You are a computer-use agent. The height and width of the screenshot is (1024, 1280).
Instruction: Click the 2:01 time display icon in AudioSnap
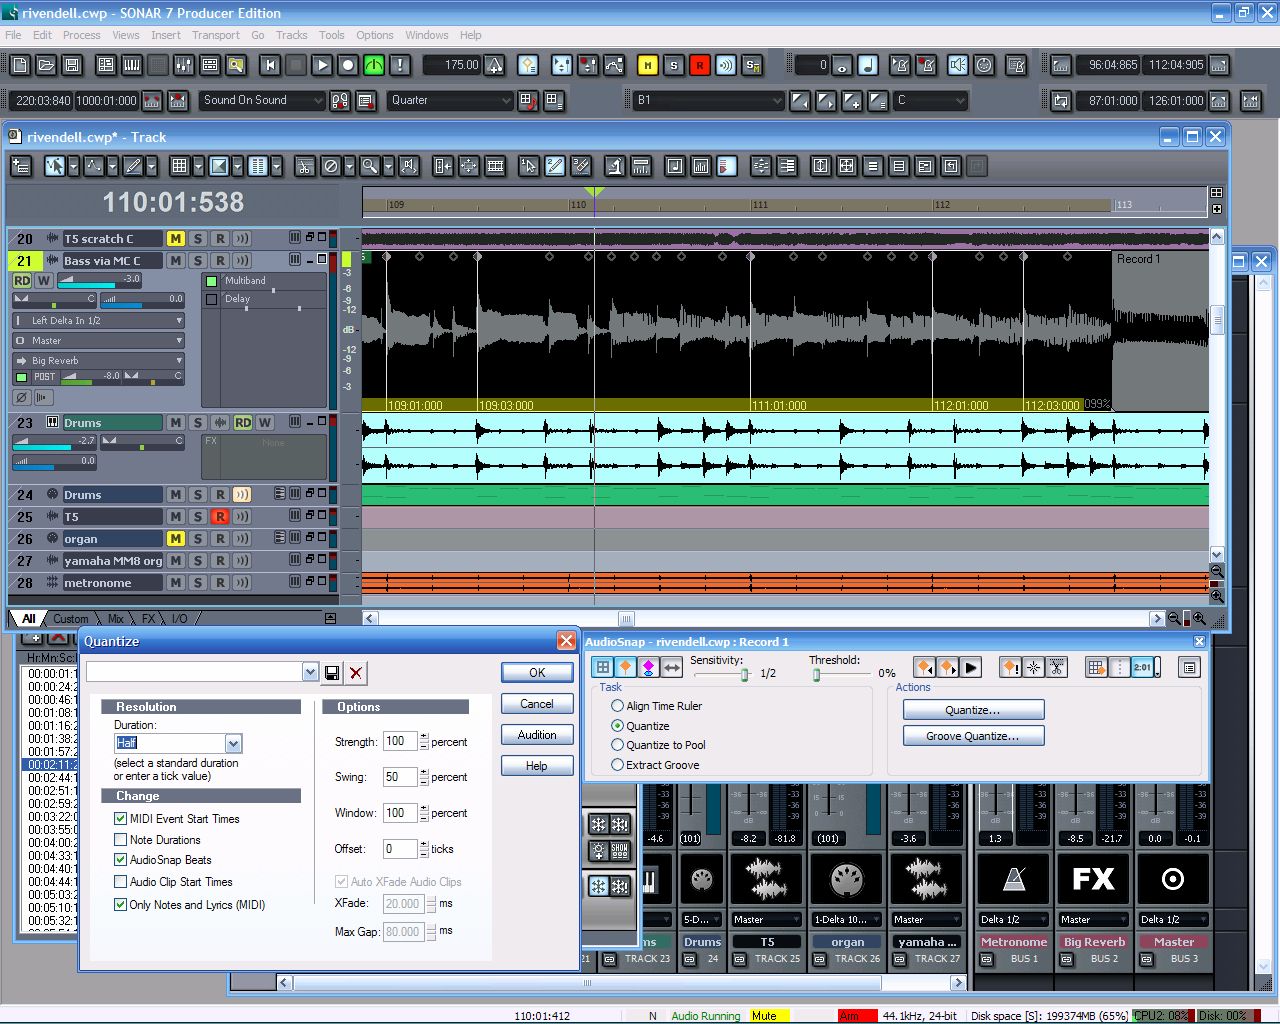(x=1144, y=667)
